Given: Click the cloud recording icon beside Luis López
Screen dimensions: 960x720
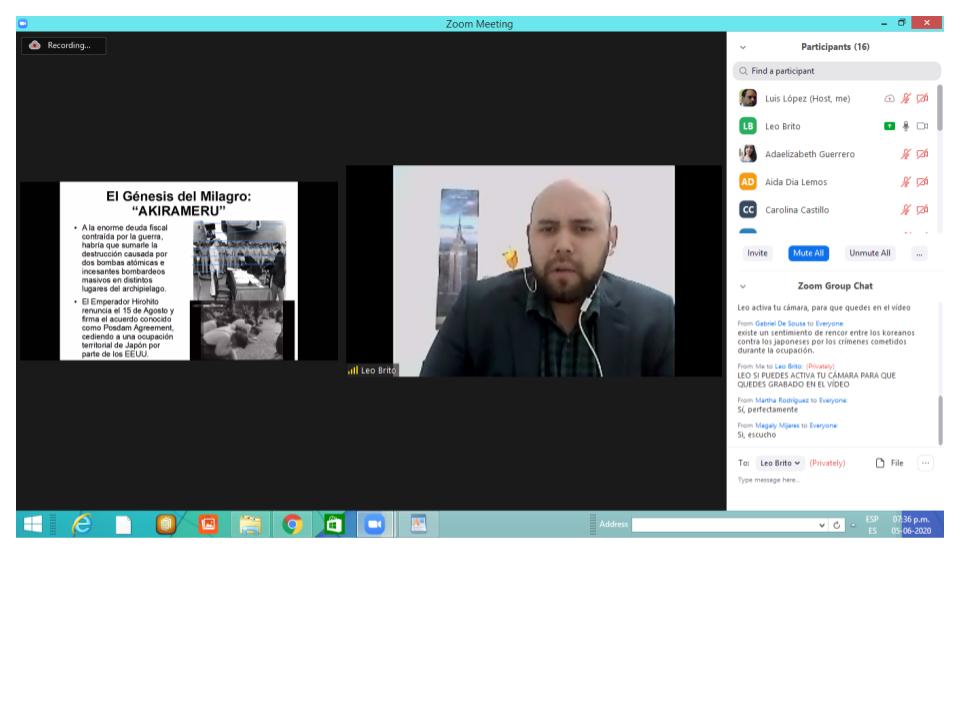Looking at the screenshot, I should pyautogui.click(x=889, y=98).
